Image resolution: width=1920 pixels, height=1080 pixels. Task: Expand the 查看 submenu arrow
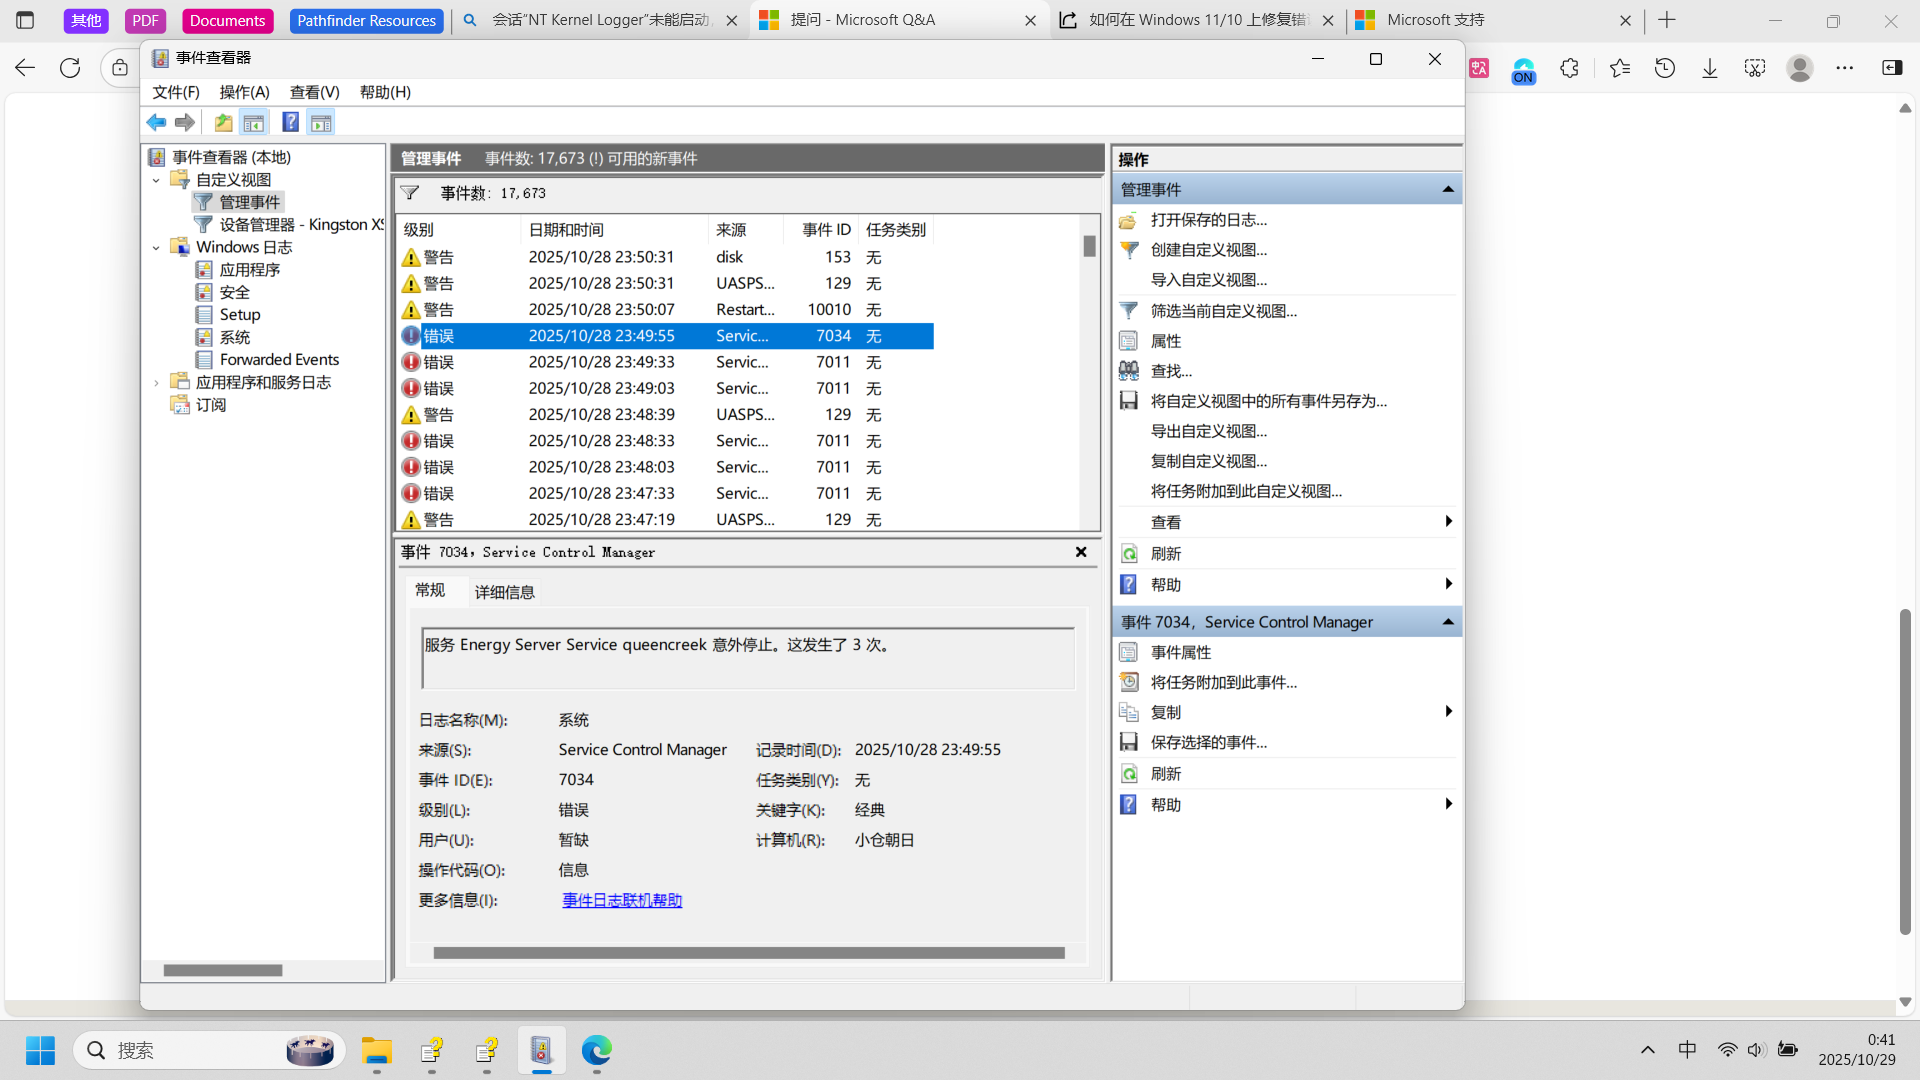[x=1448, y=521]
